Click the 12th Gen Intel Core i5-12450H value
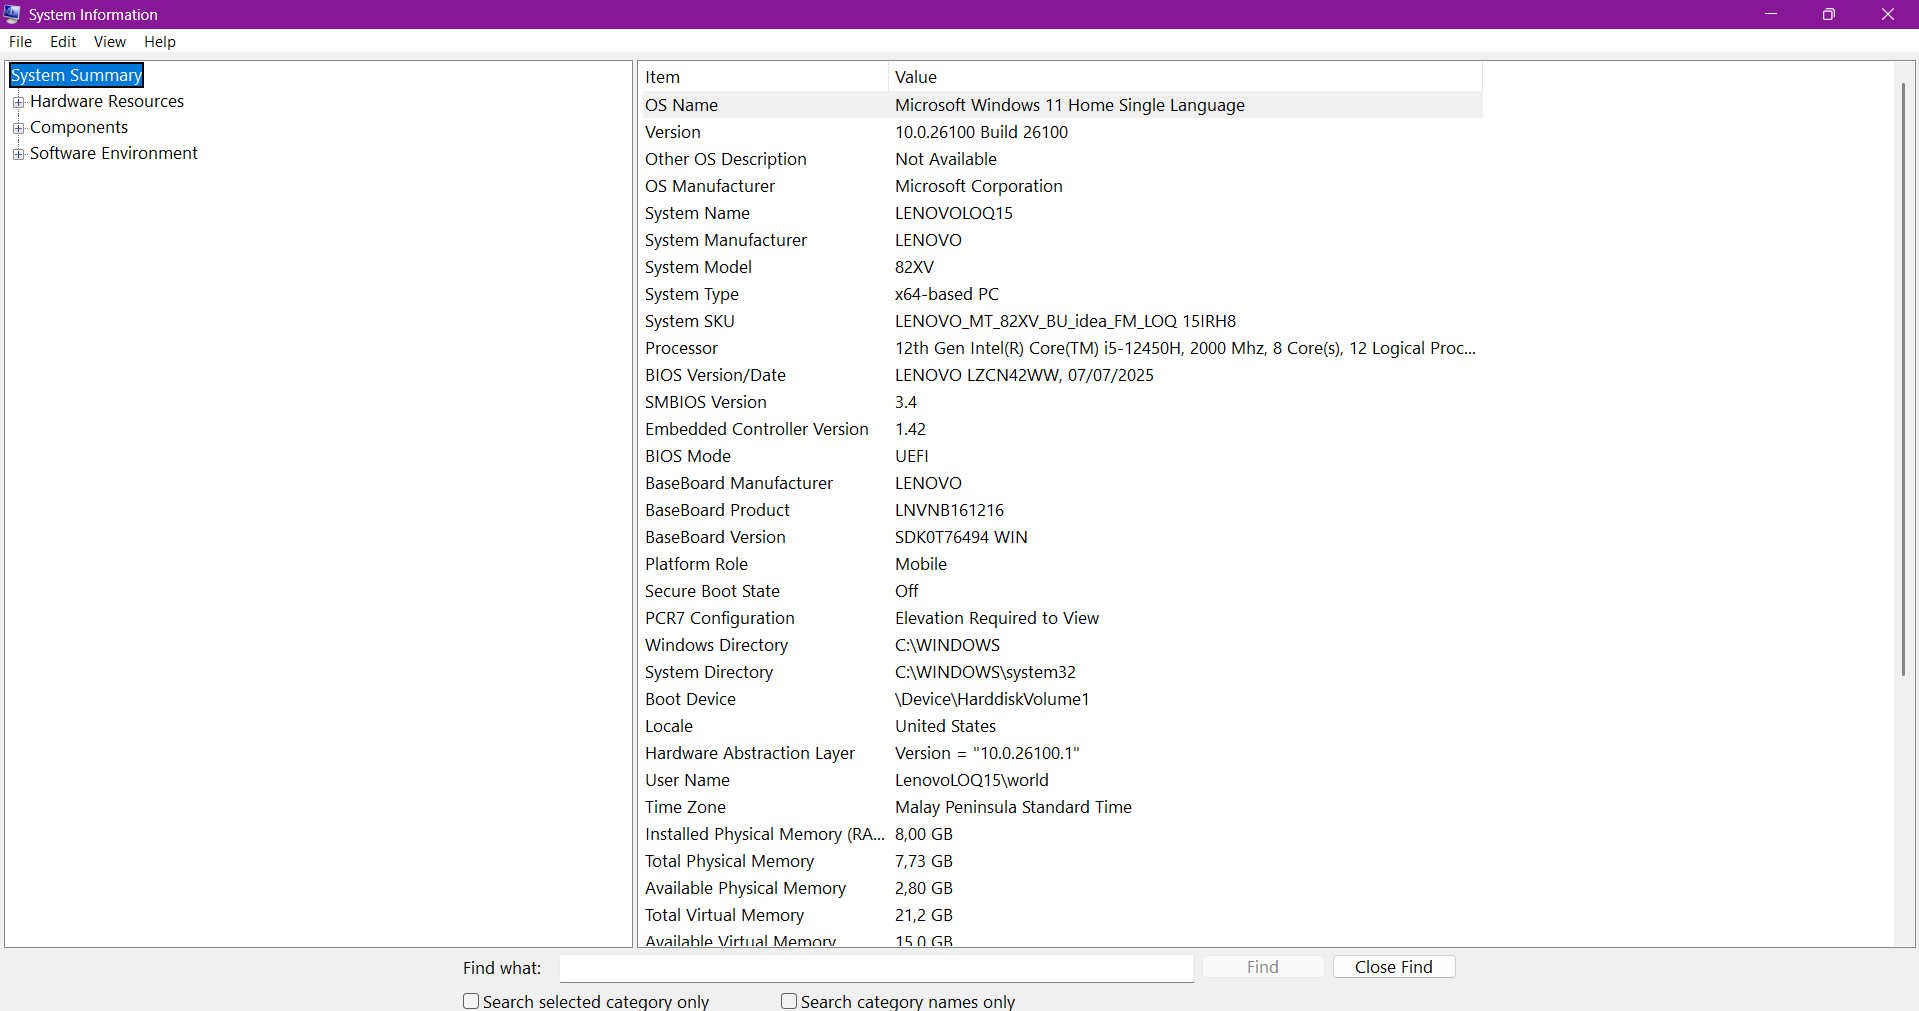The width and height of the screenshot is (1919, 1011). click(x=1185, y=348)
